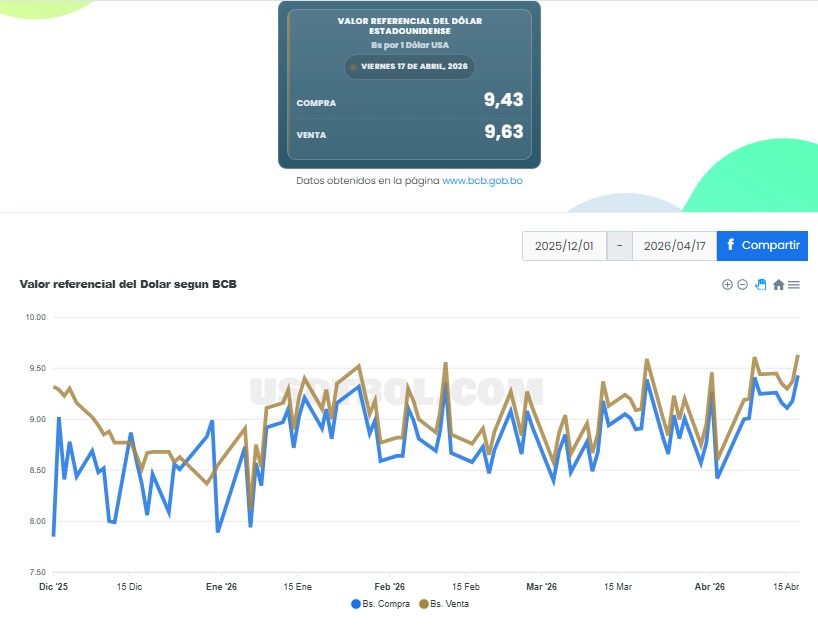Toggle the Bs. Compra series legend
Screen dimensions: 818x632
381,604
